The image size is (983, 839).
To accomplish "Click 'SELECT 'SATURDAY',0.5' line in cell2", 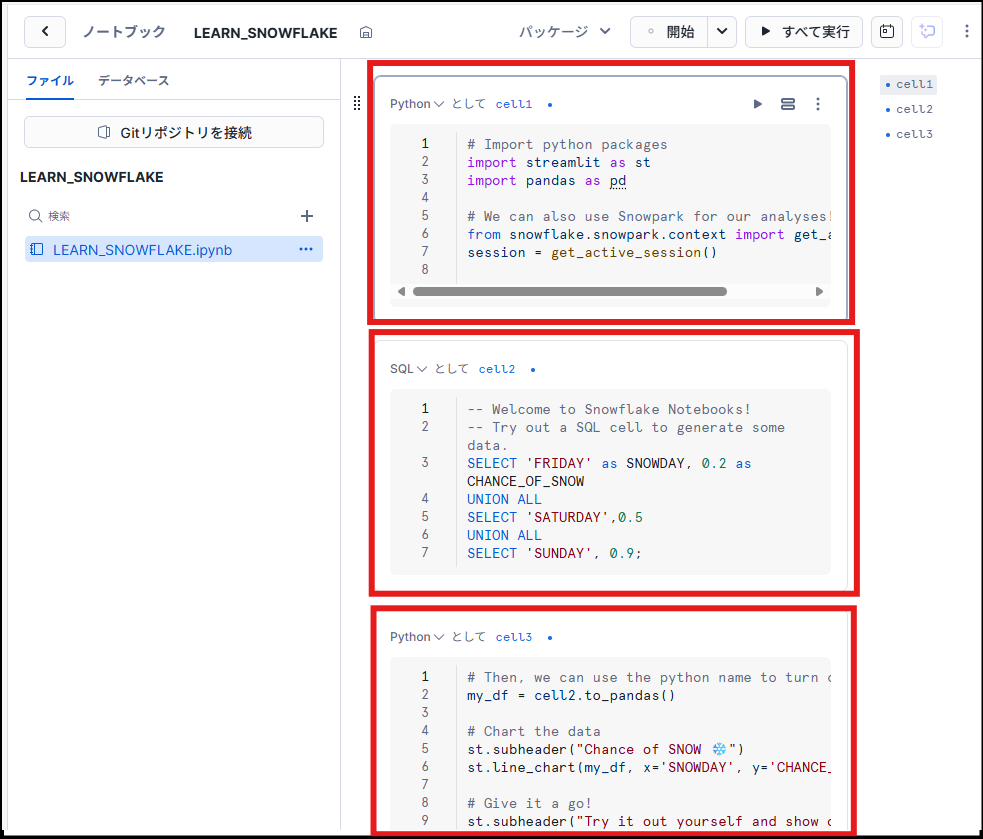I will tap(555, 517).
